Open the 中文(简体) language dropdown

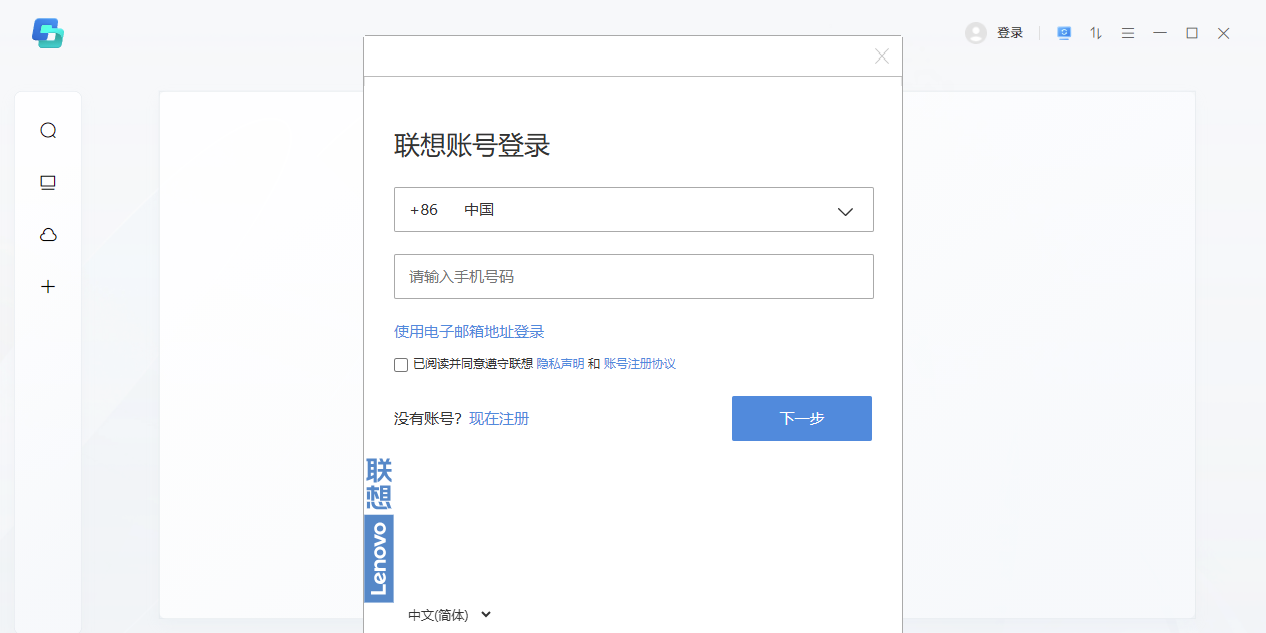[x=450, y=615]
